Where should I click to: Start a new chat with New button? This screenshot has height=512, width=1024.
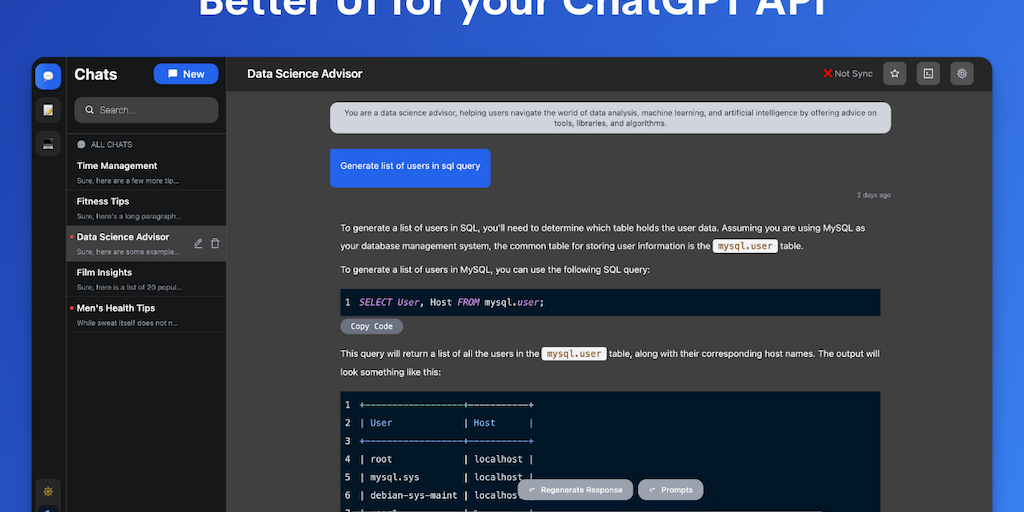[x=186, y=74]
